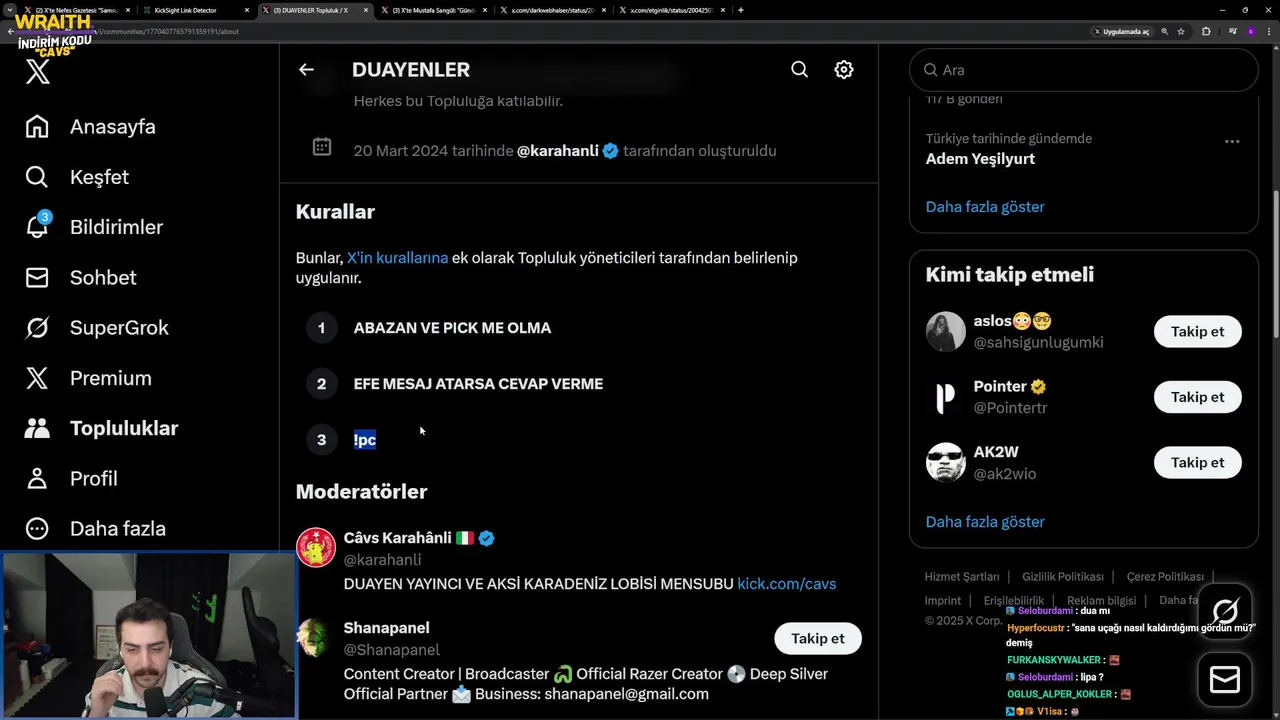Click Uygulamada aç in address bar

pyautogui.click(x=1122, y=32)
